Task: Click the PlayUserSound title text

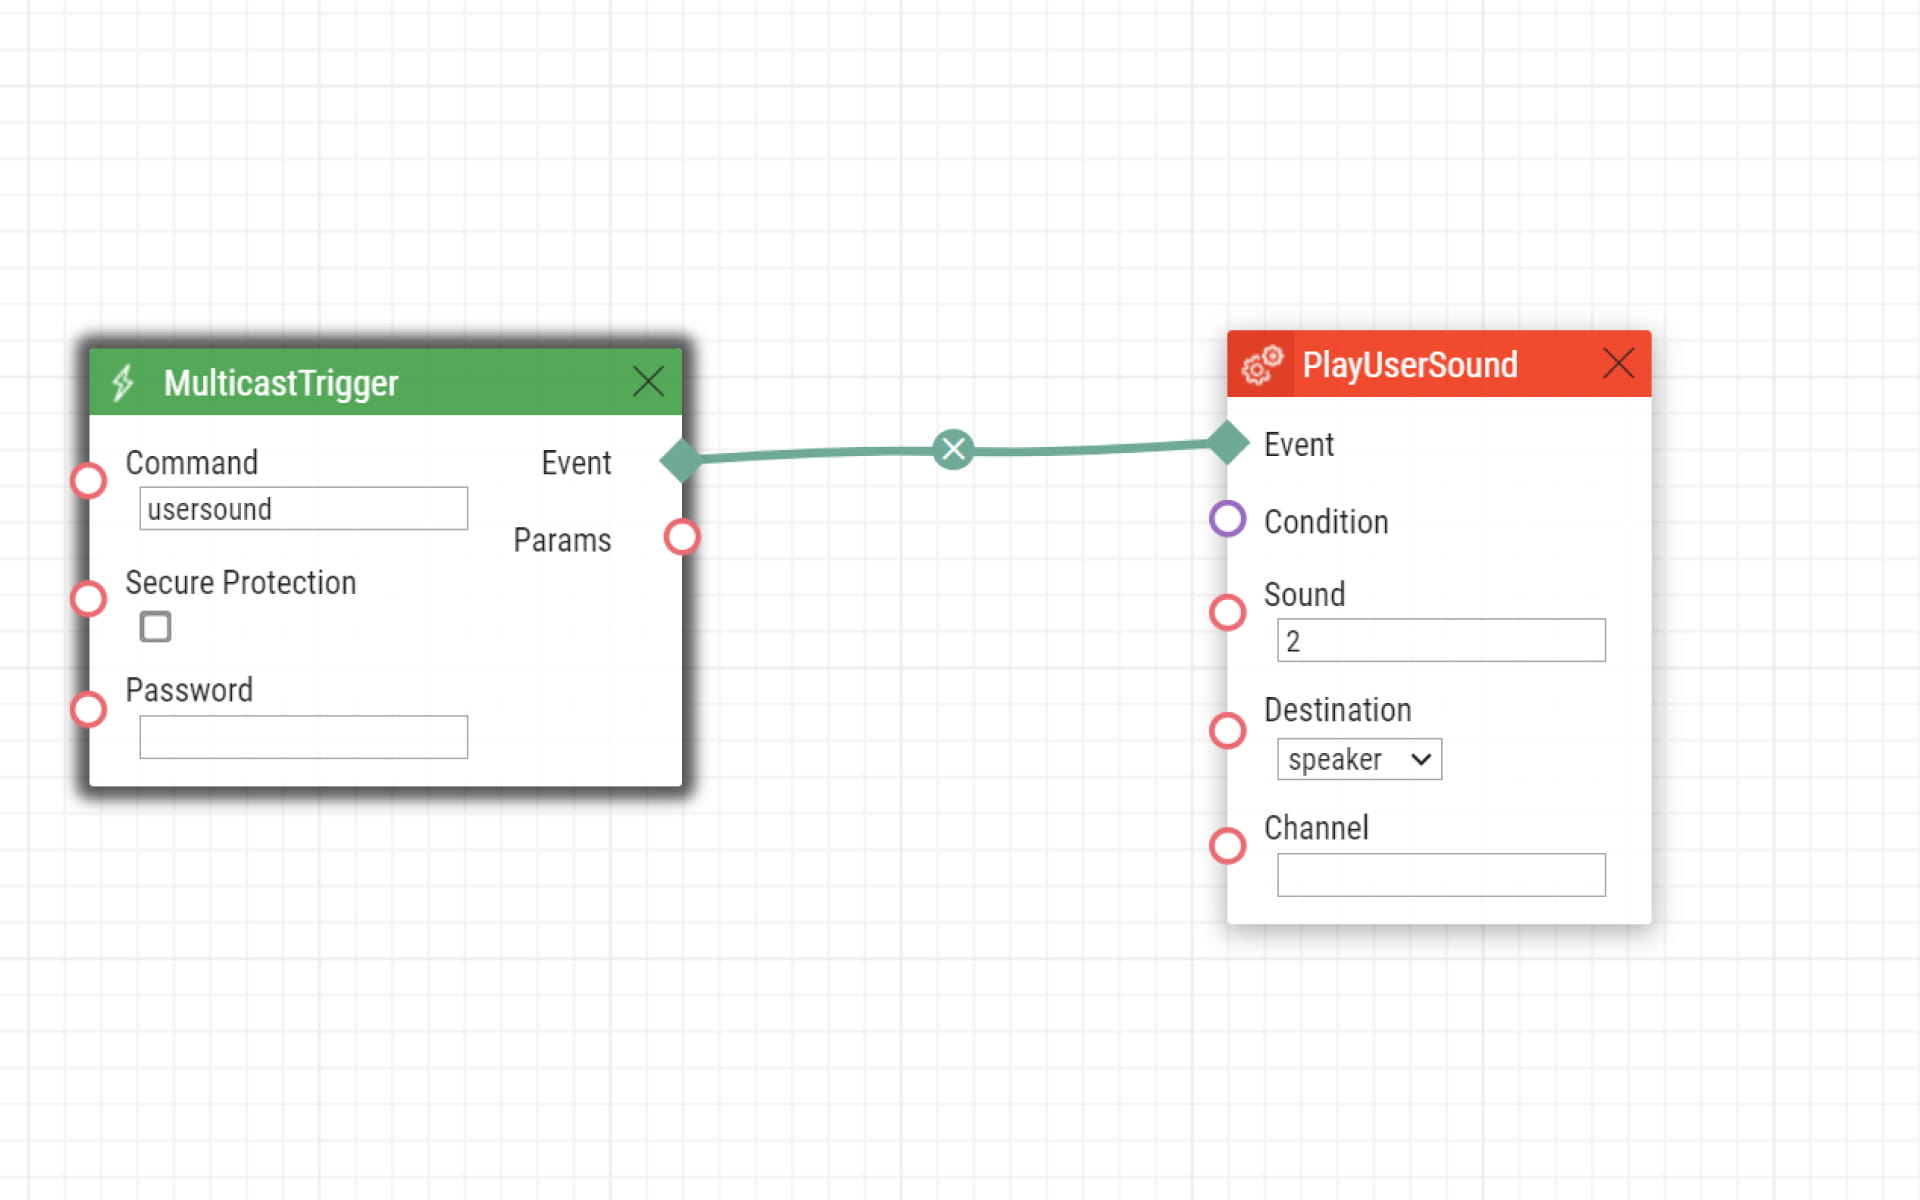Action: coord(1410,365)
